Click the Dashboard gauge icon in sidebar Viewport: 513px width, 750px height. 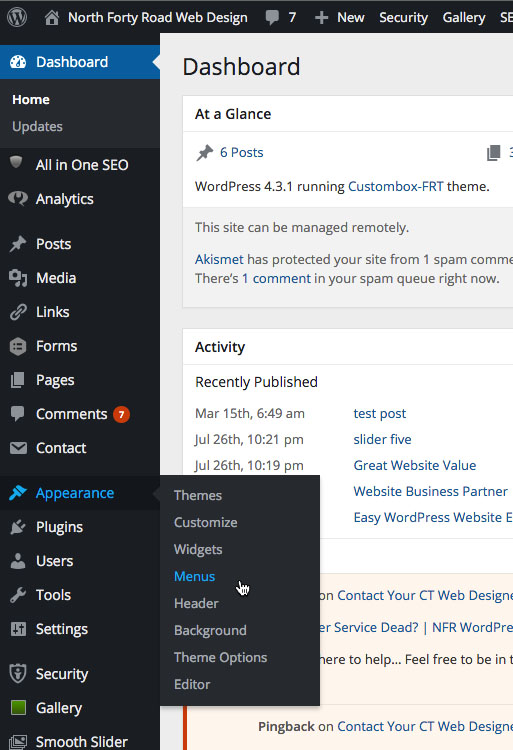[18, 62]
